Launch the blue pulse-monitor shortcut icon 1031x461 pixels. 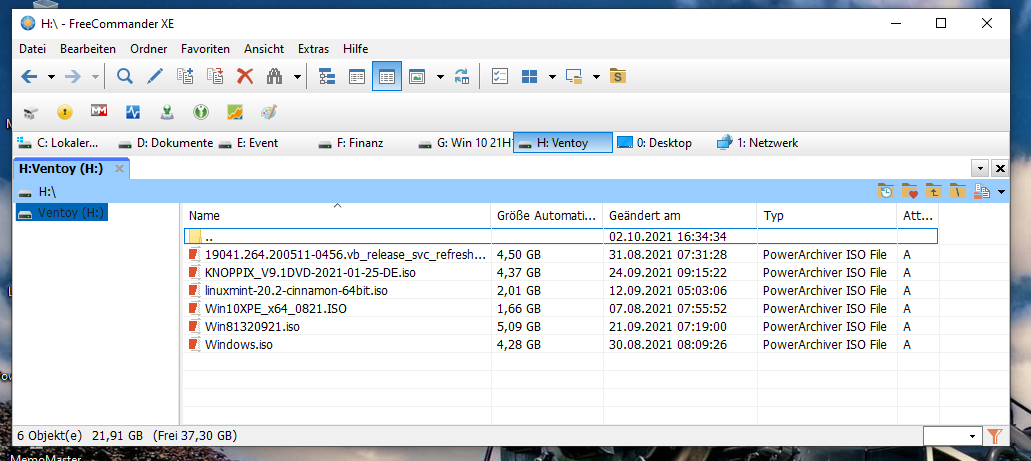point(133,112)
